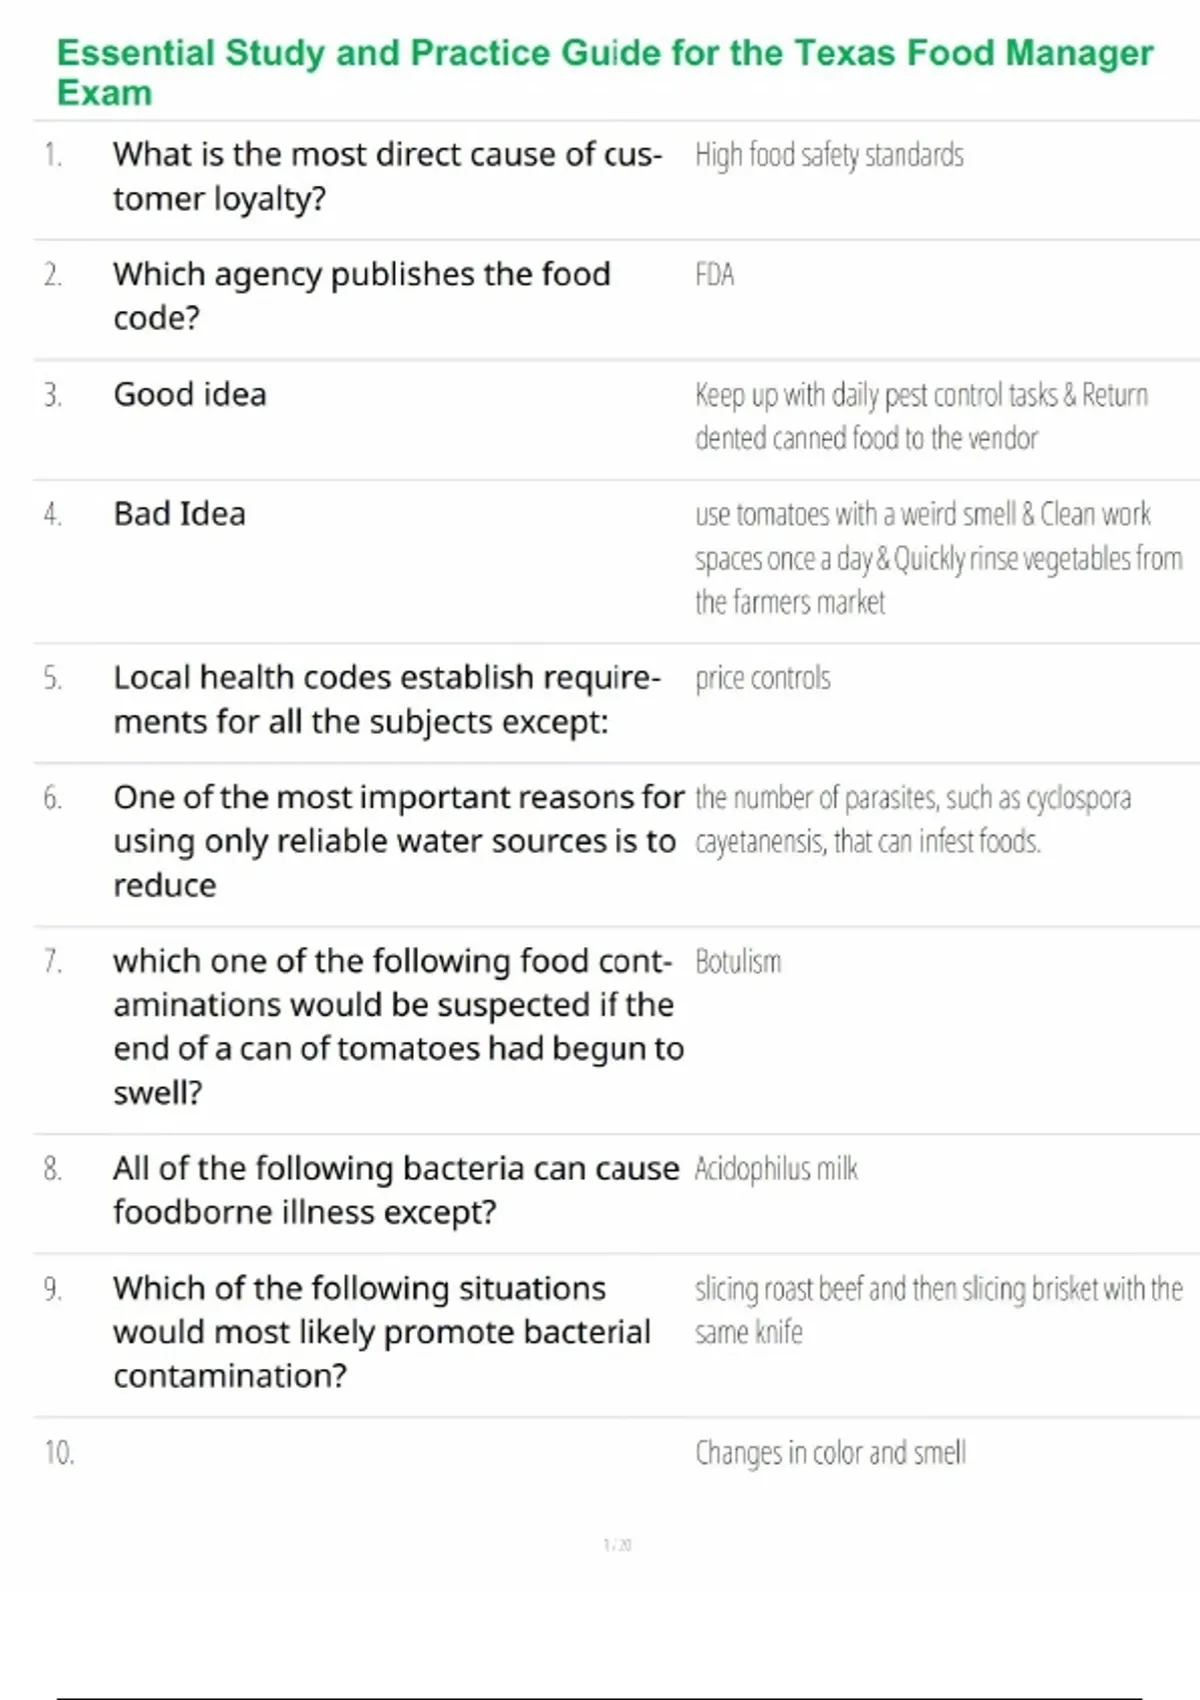Select the "price controls" answer
The image size is (1200, 1700).
coord(762,679)
